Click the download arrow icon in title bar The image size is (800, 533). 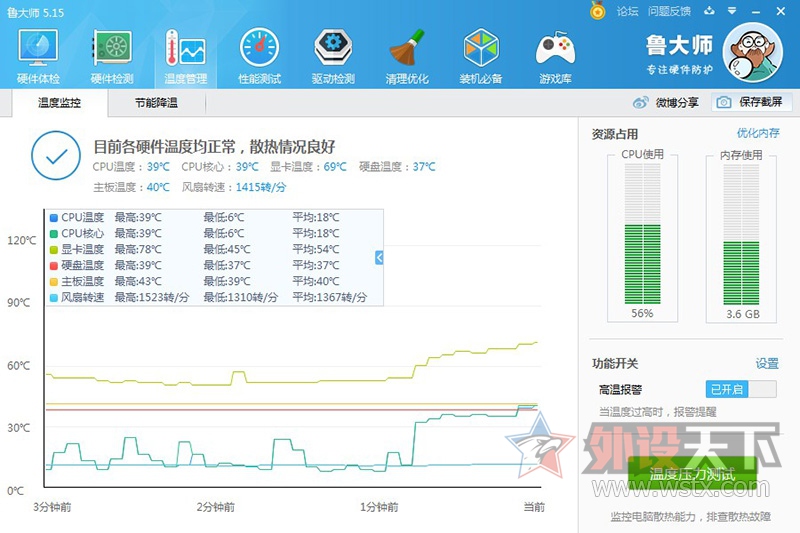point(709,11)
